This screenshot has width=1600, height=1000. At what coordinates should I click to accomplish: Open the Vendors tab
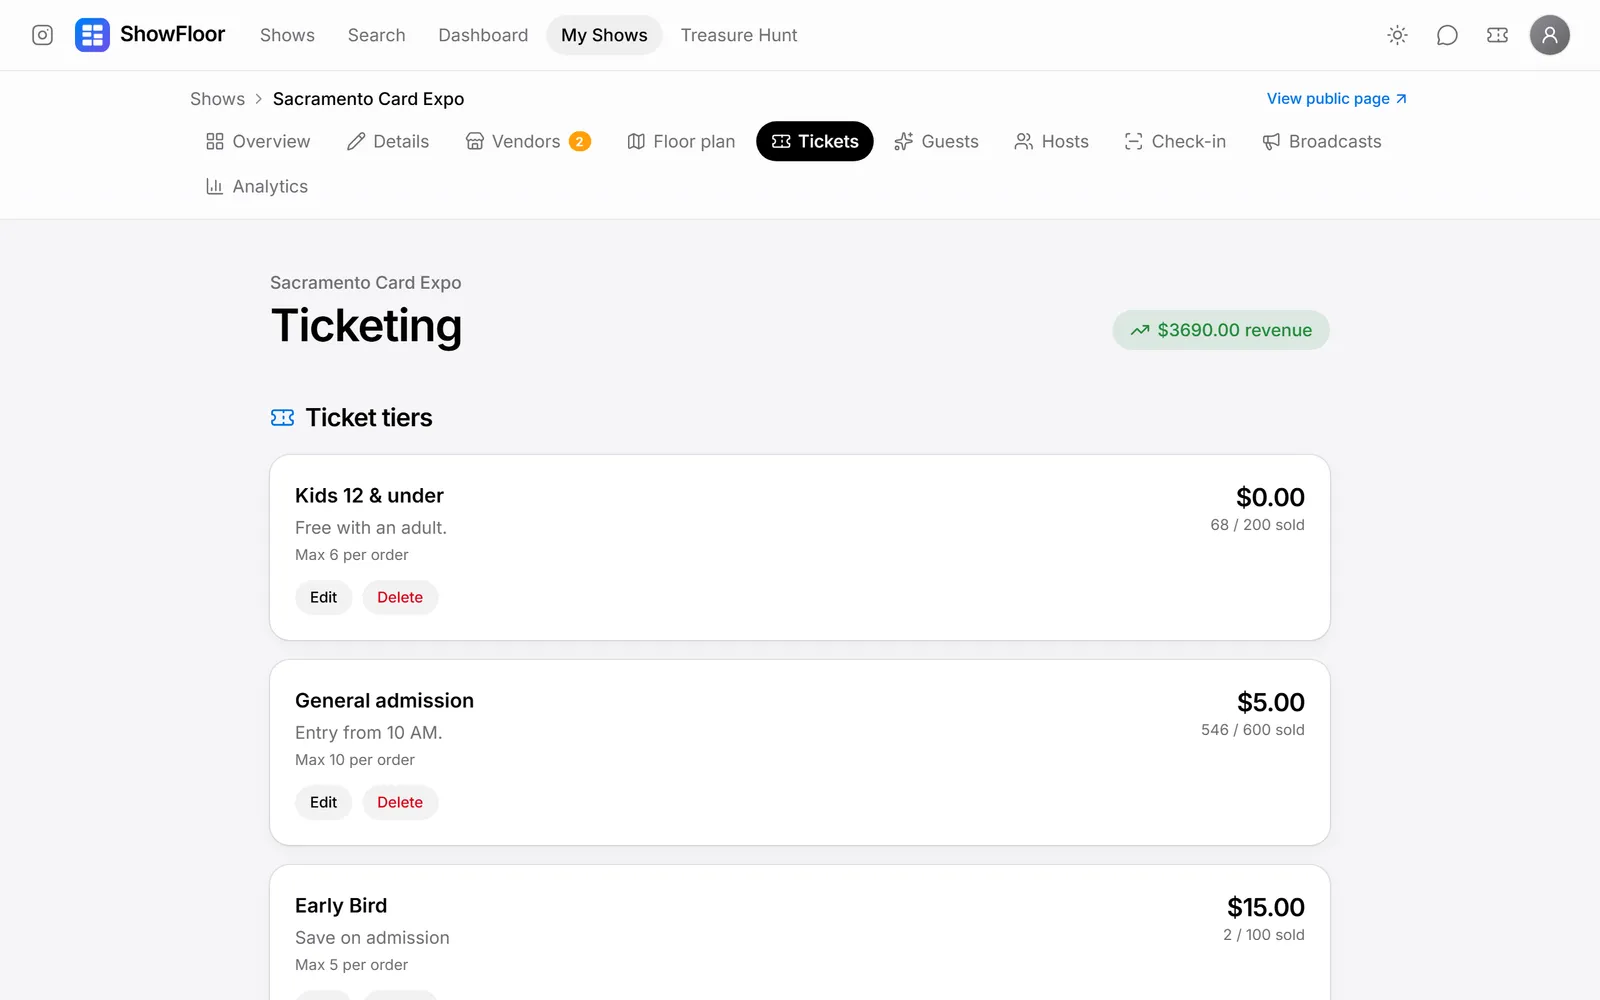click(x=528, y=141)
